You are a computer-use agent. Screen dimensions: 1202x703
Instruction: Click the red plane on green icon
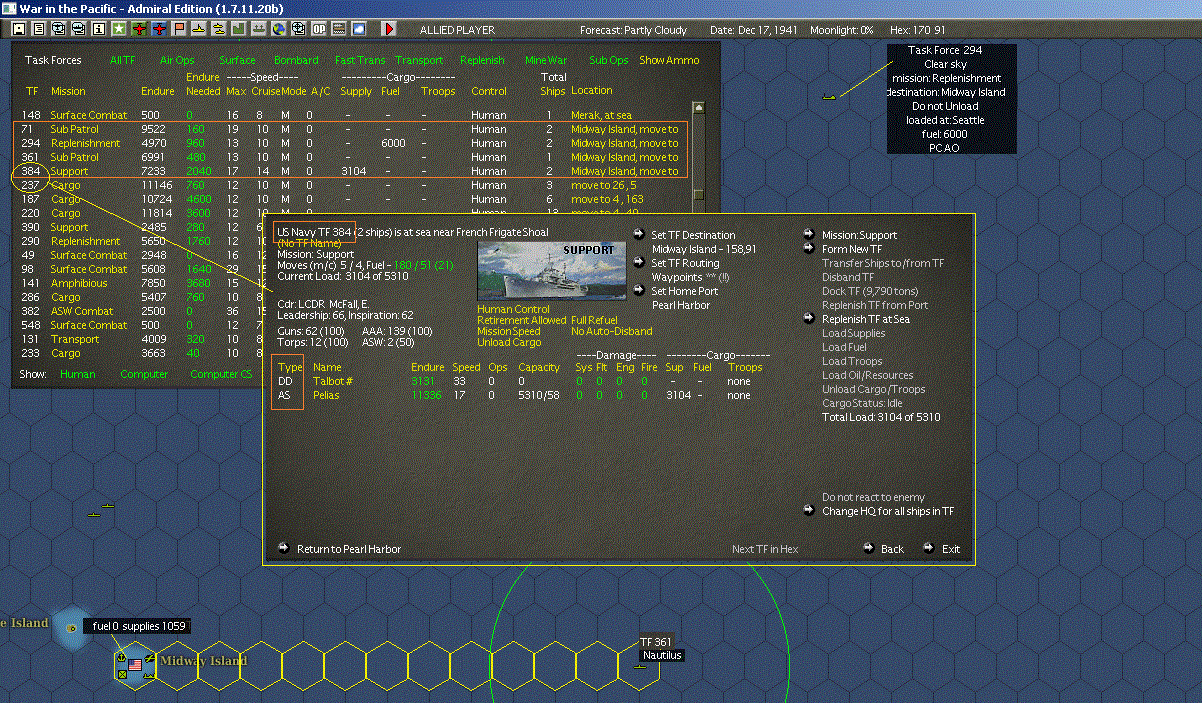tap(139, 29)
